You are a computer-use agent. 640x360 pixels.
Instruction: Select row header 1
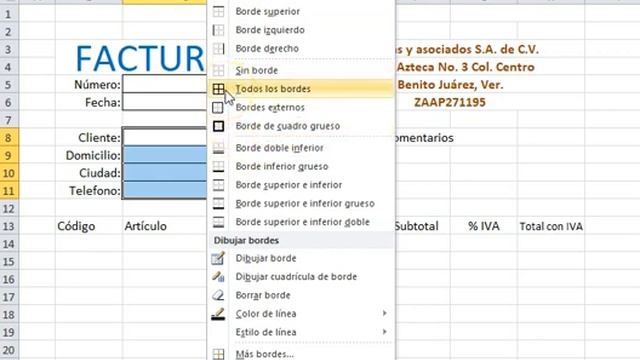point(9,14)
